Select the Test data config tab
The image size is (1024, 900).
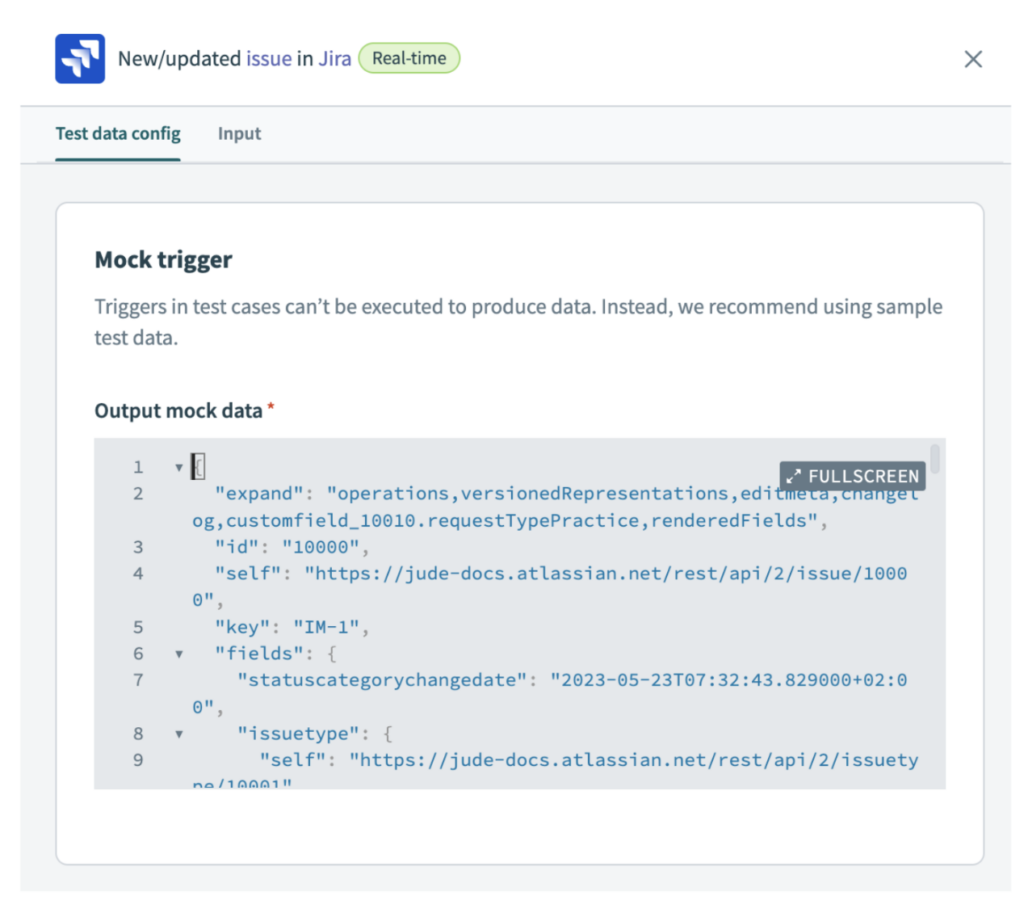tap(117, 133)
